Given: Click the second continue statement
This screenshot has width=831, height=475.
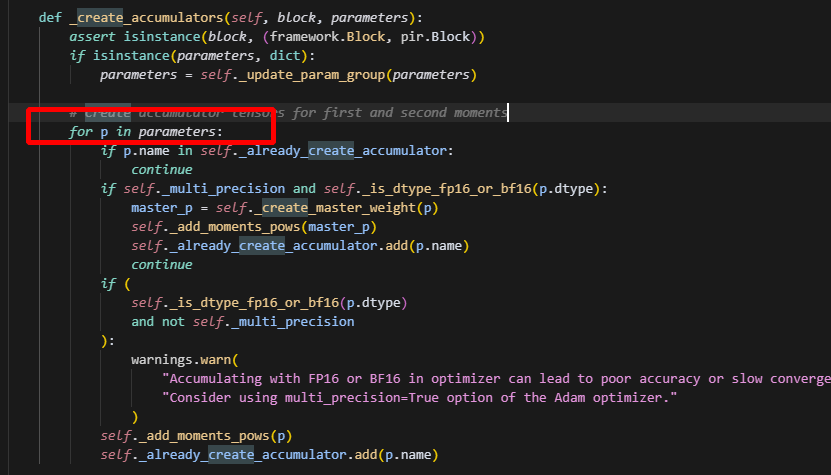Looking at the screenshot, I should [162, 265].
